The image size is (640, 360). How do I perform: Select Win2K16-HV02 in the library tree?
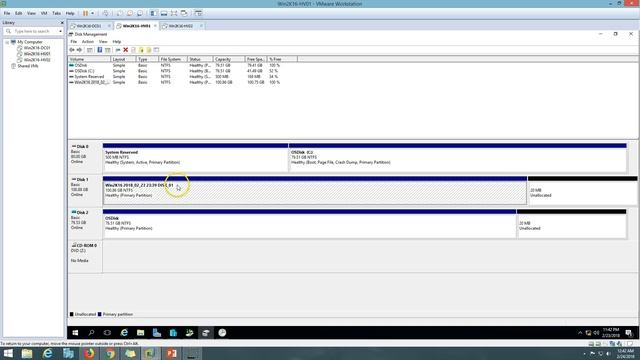pyautogui.click(x=33, y=60)
